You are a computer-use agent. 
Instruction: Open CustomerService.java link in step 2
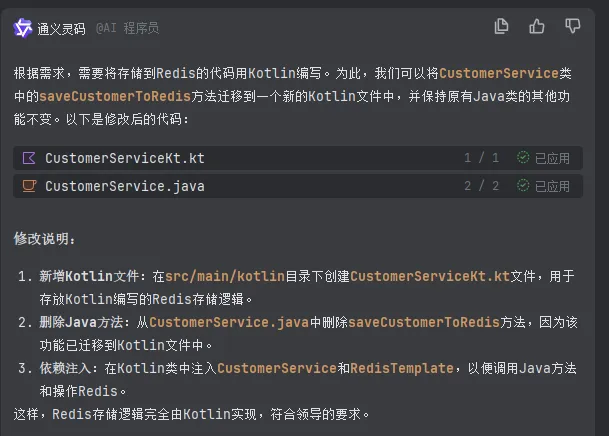(x=229, y=322)
